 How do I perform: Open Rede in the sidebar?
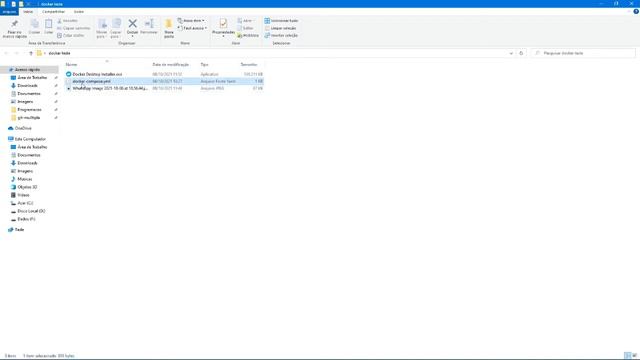pyautogui.click(x=19, y=230)
